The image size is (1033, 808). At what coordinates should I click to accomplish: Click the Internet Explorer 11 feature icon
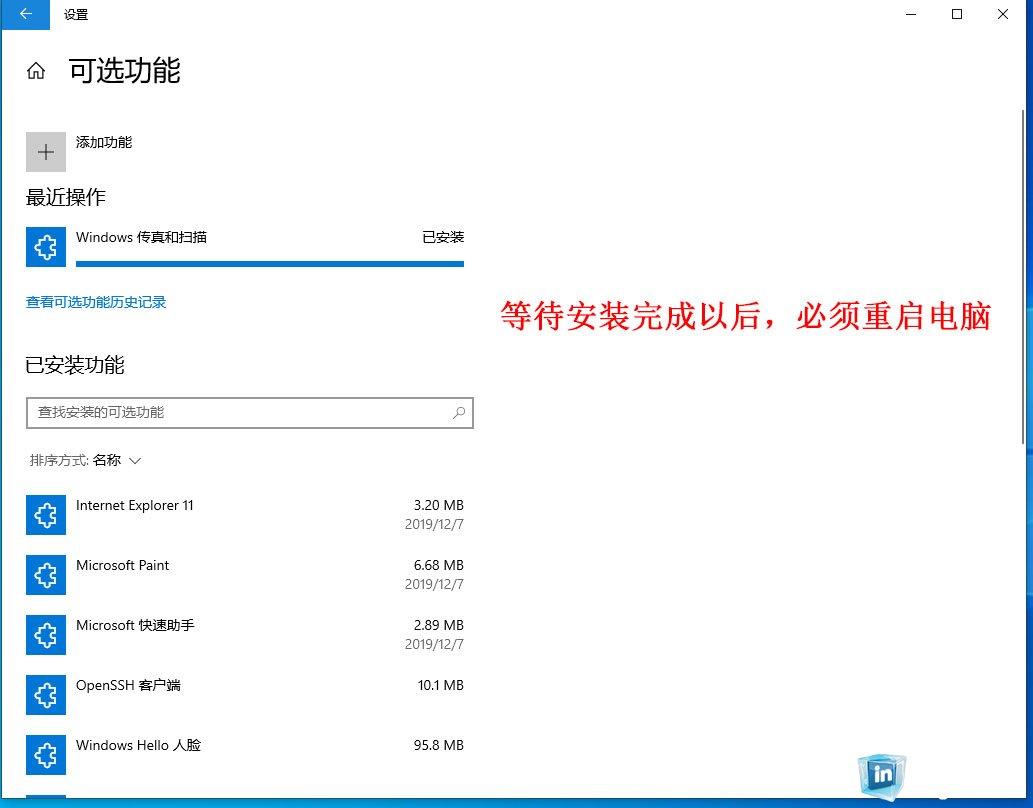click(x=45, y=515)
